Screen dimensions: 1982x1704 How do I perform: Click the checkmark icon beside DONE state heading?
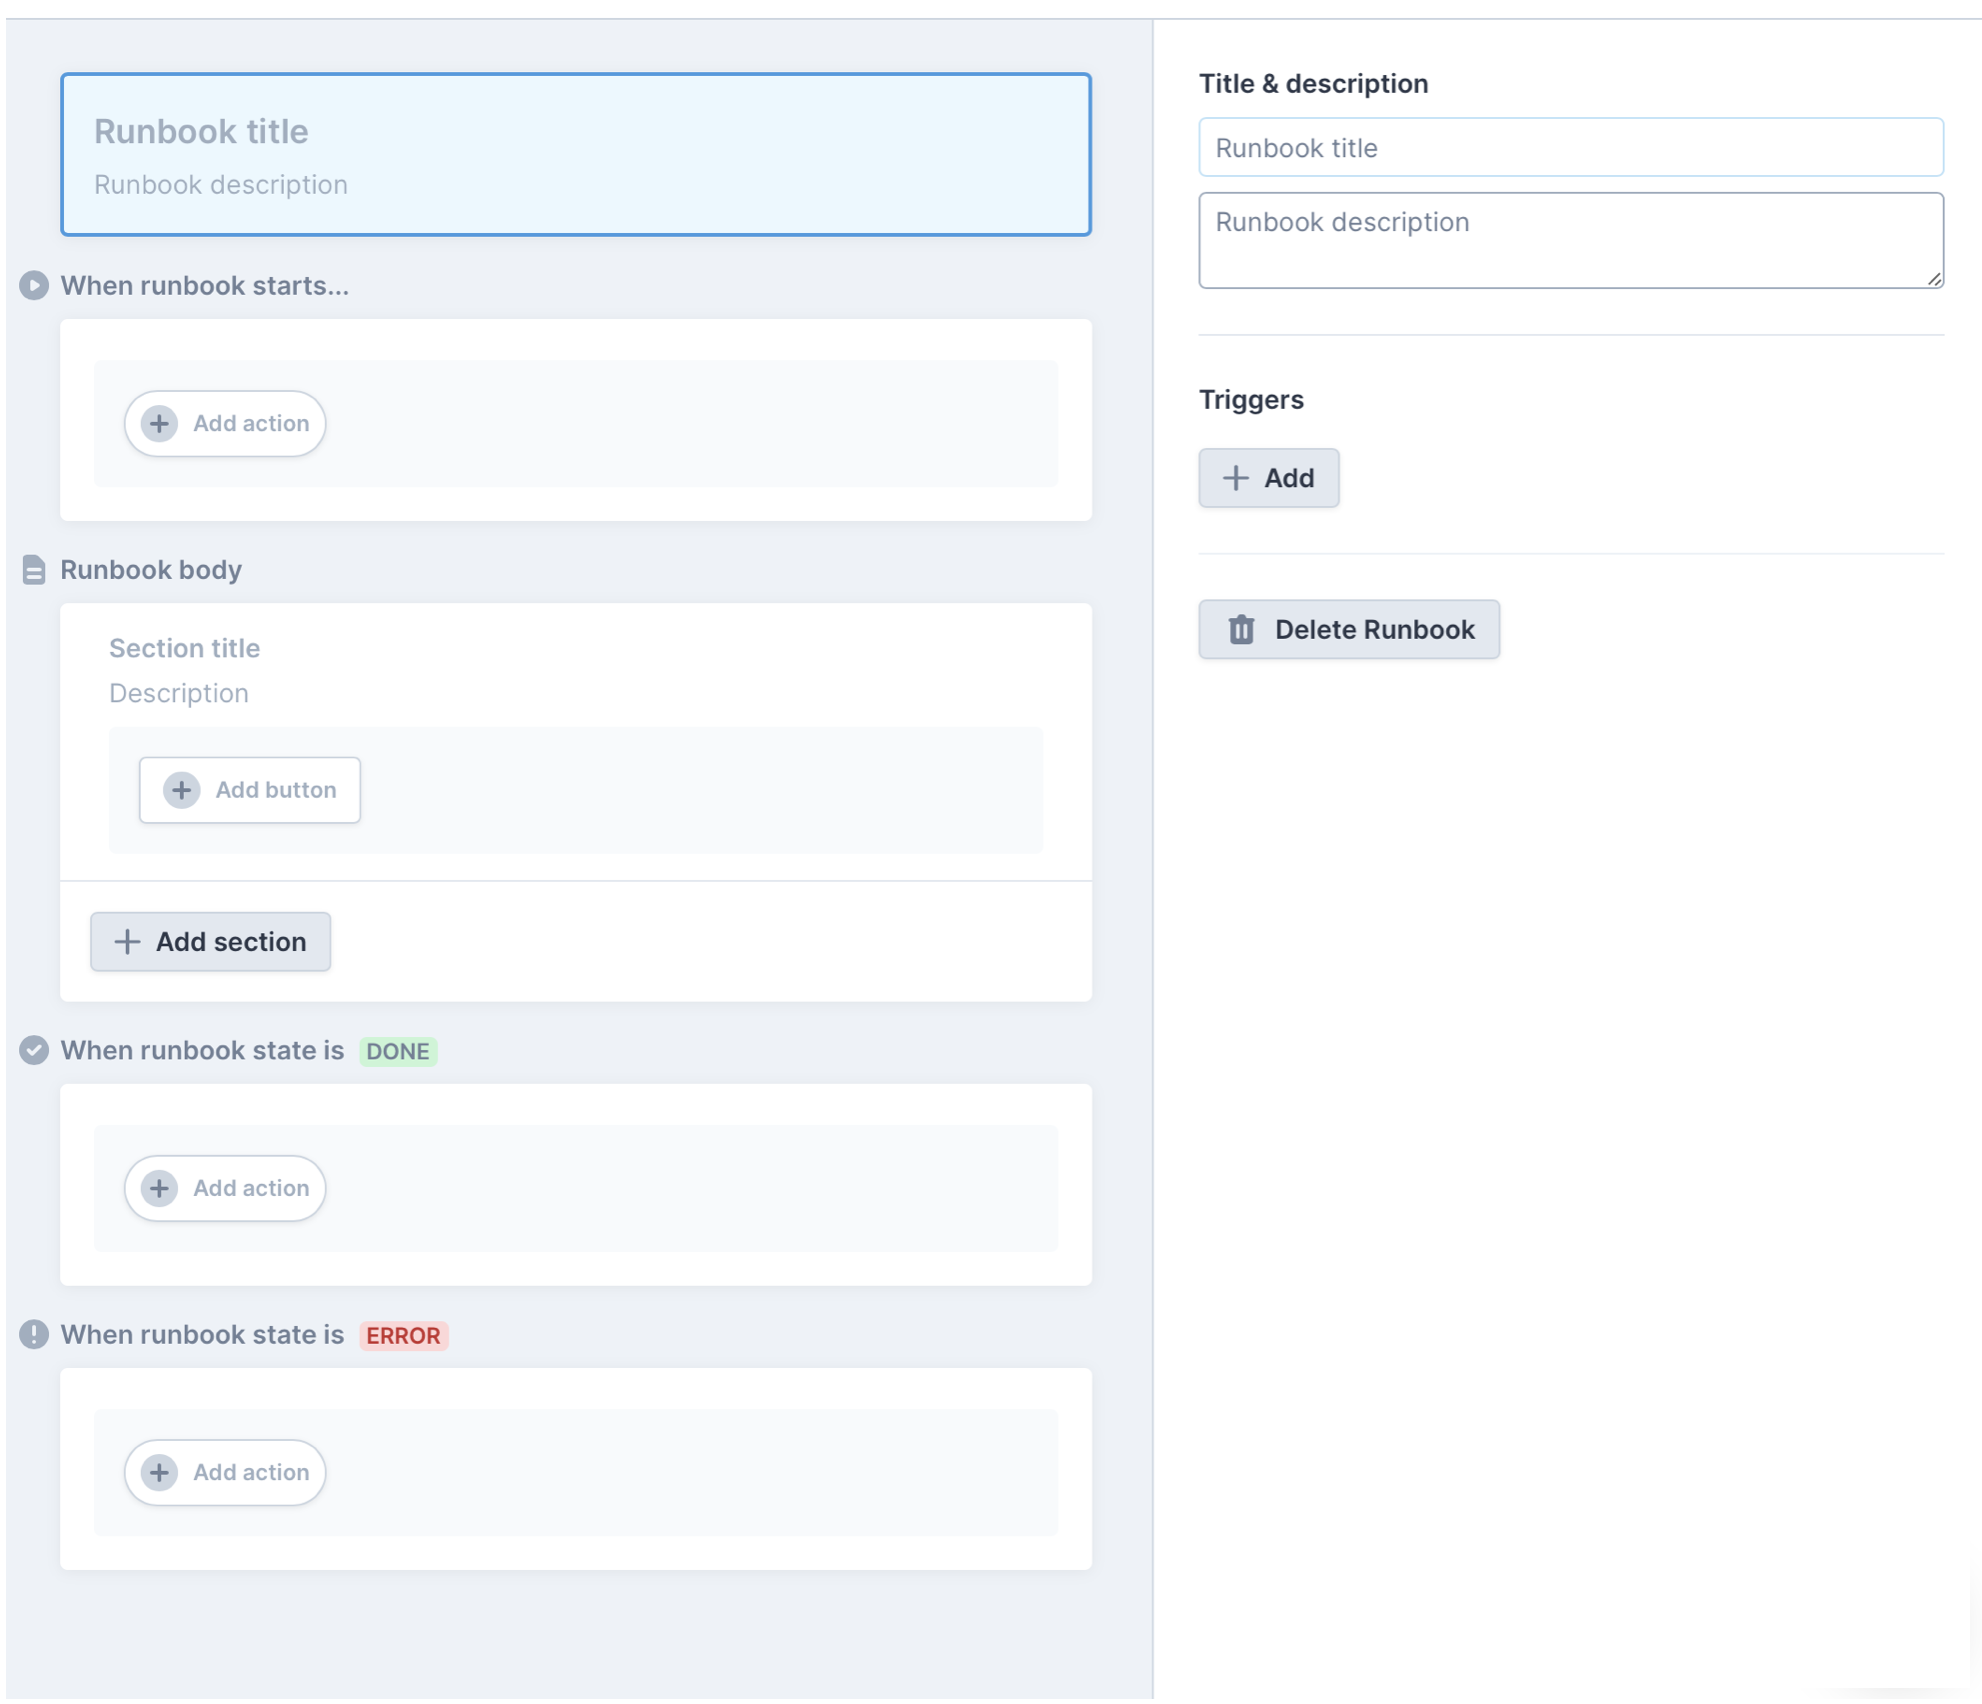34,1051
